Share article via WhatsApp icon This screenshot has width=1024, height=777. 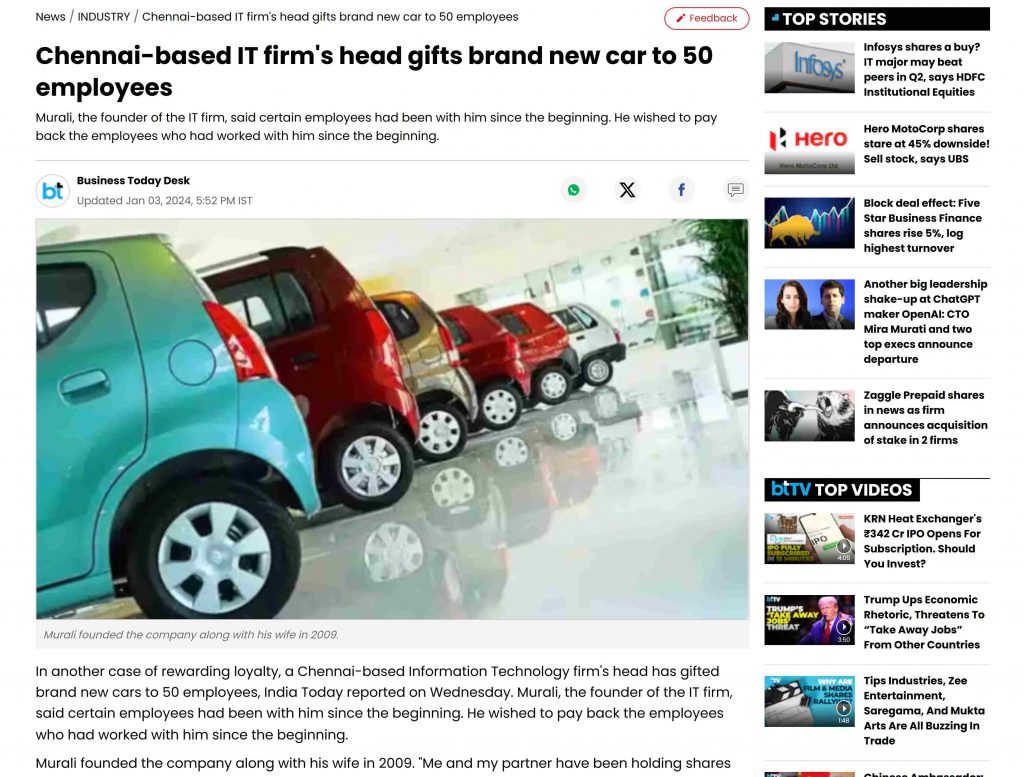coord(573,190)
